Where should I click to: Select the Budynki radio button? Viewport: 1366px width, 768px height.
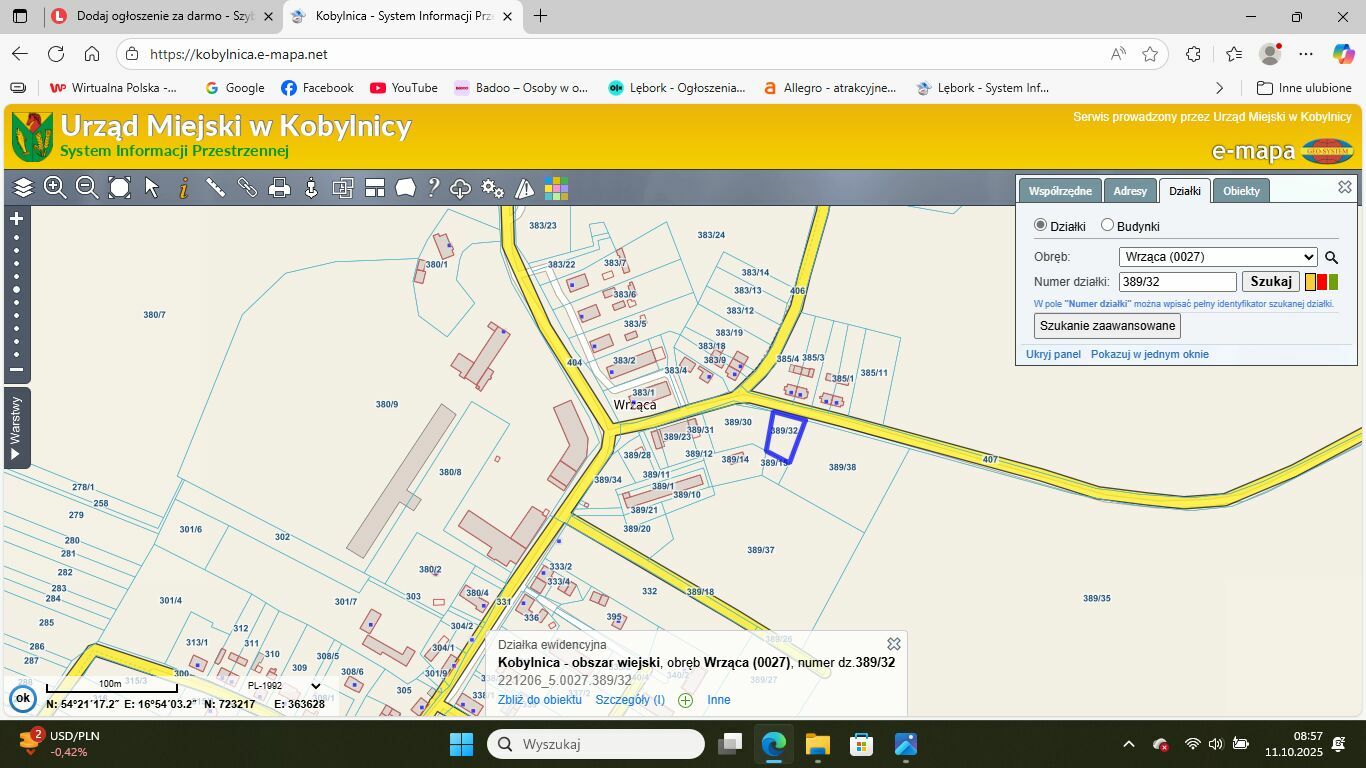pos(1107,226)
